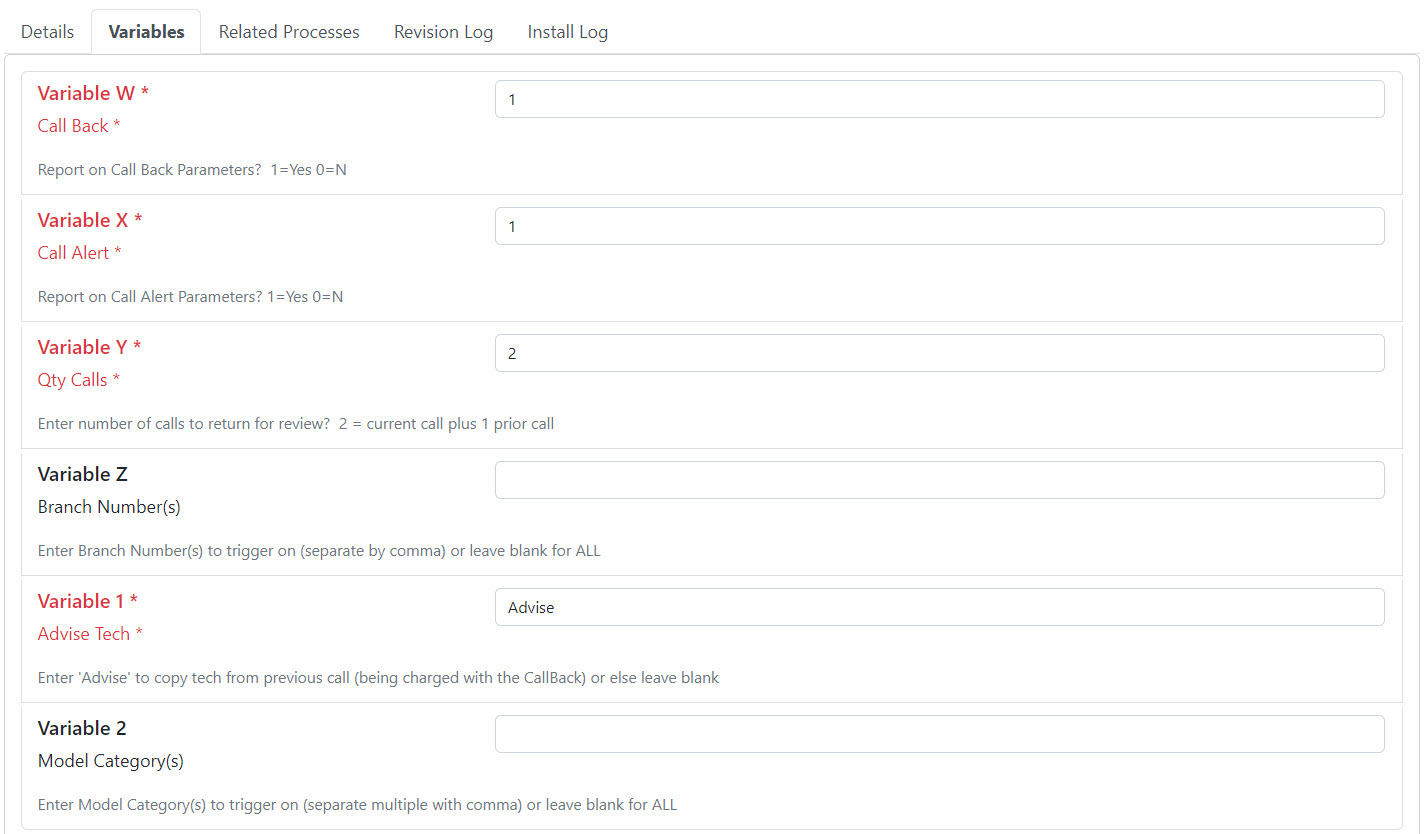The width and height of the screenshot is (1424, 834).
Task: Click the 'Advise Tech *' label
Action: coord(91,634)
